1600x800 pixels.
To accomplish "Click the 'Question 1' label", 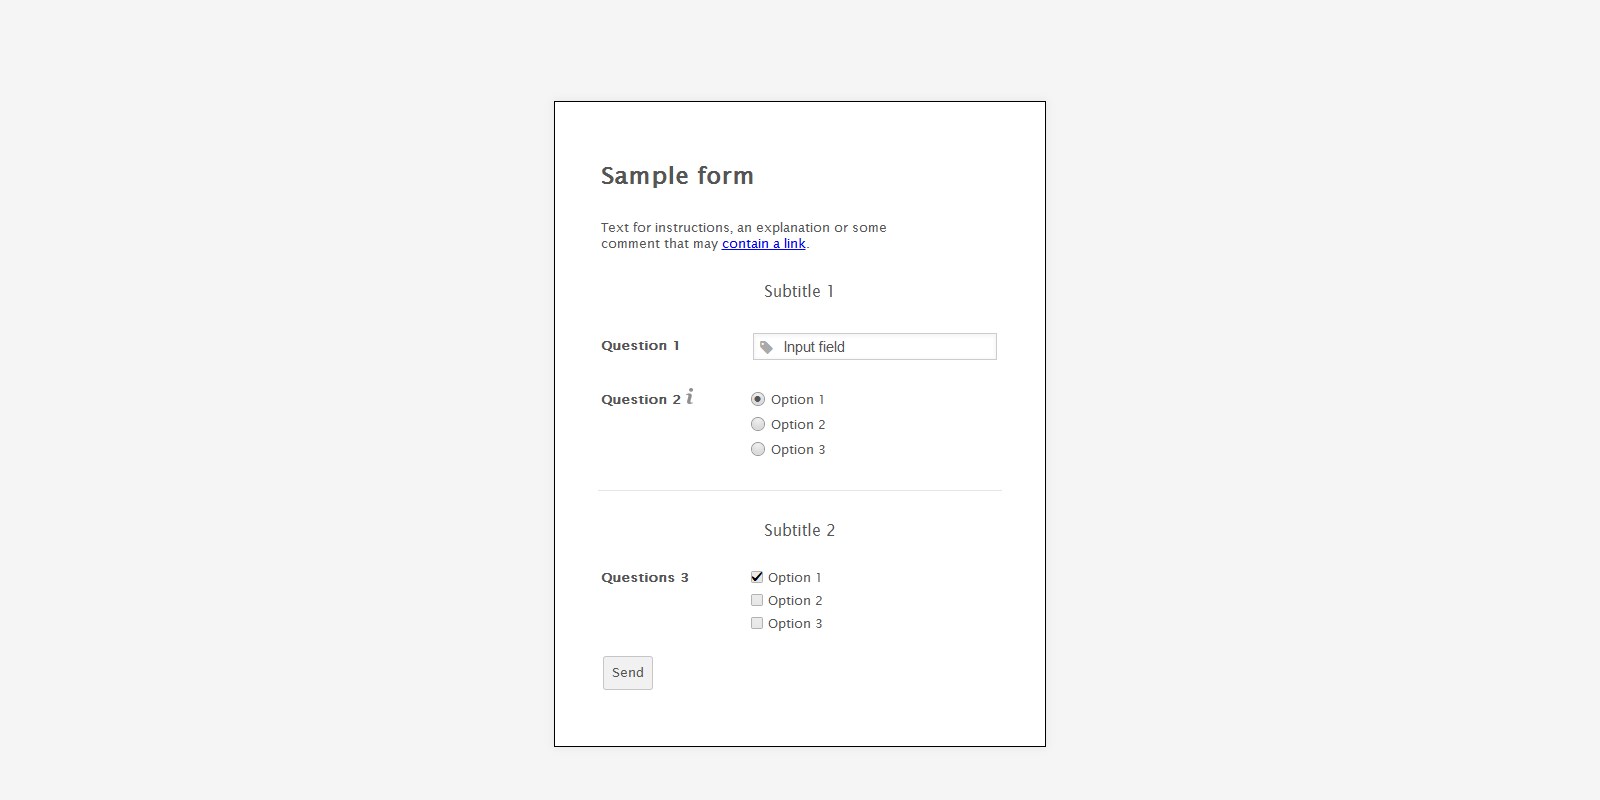I will click(x=640, y=346).
